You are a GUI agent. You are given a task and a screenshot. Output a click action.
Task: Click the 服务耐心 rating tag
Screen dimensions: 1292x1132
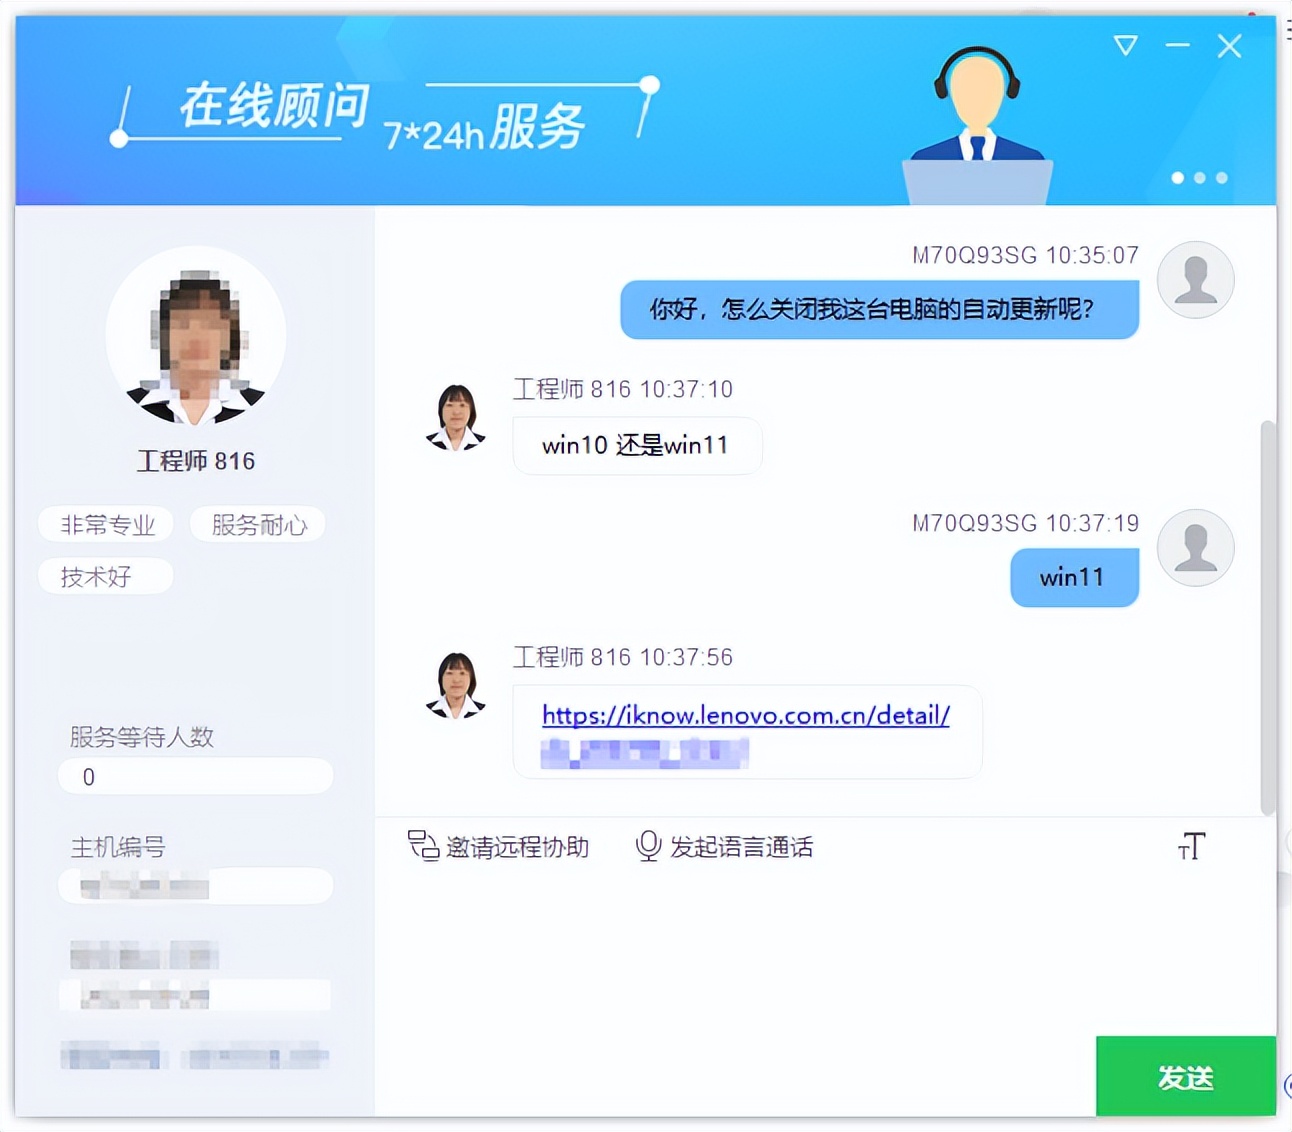pyautogui.click(x=258, y=524)
